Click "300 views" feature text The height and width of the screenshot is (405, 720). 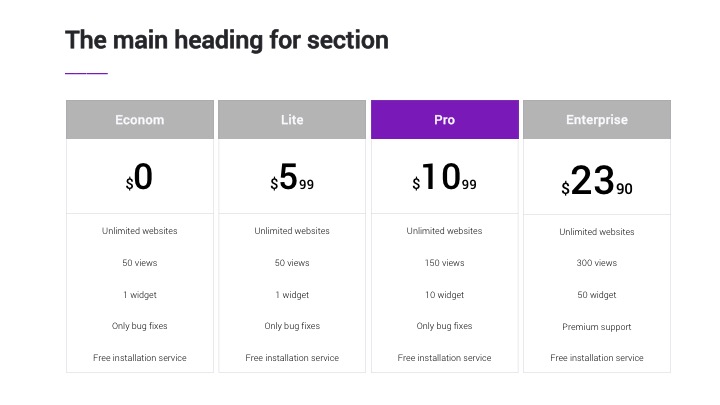pyautogui.click(x=597, y=264)
